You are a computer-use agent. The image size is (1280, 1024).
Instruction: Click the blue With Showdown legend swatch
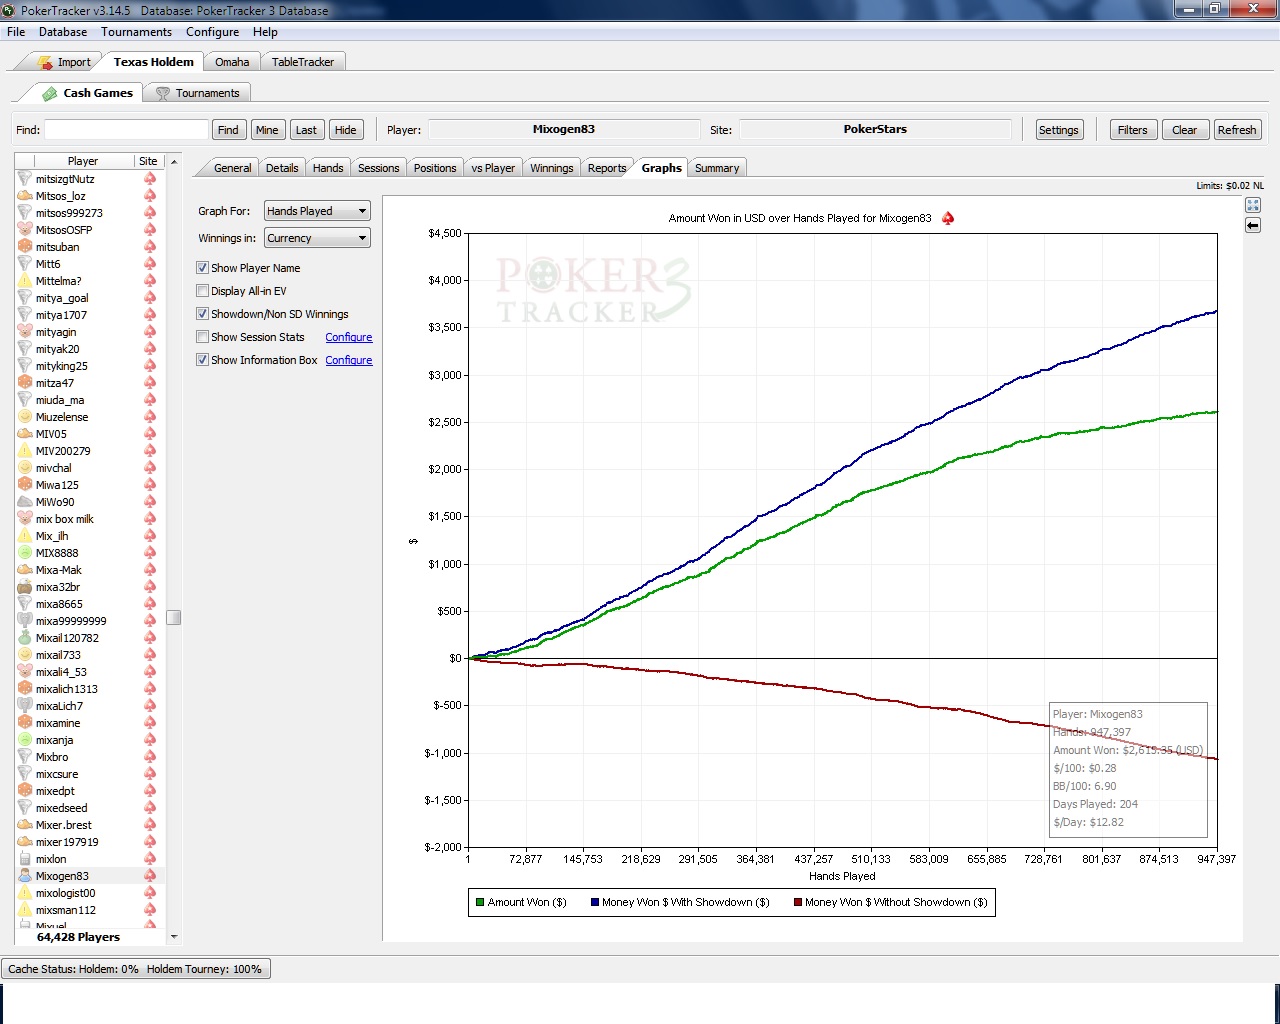(594, 902)
